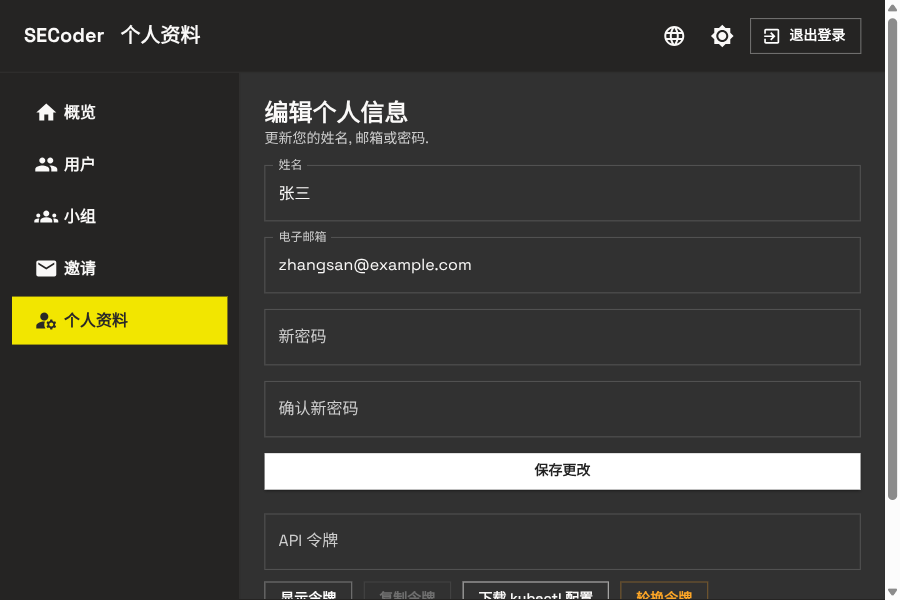Open 用户 in the sidebar
This screenshot has height=600, width=900.
click(119, 165)
